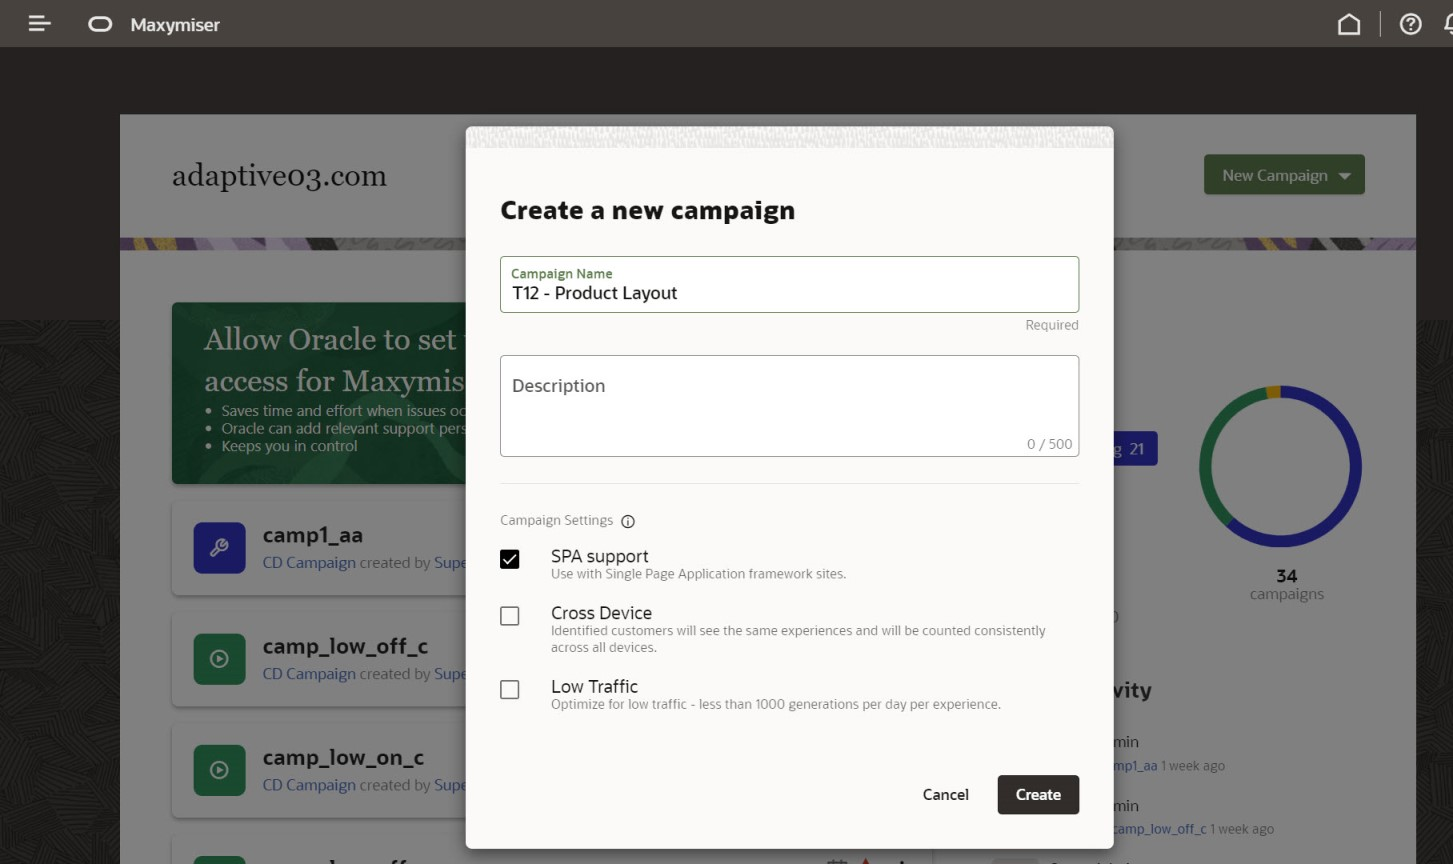Click the campaigns donut chart
The height and width of the screenshot is (864, 1453).
click(x=1280, y=467)
